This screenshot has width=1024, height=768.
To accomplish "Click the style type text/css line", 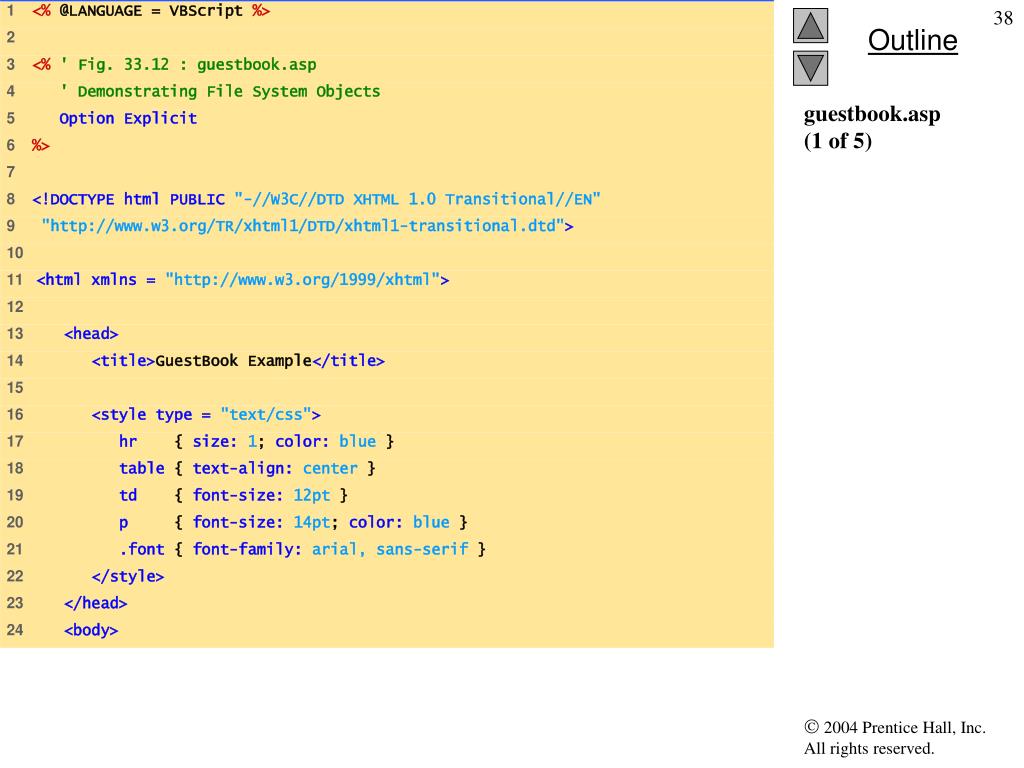I will point(206,415).
